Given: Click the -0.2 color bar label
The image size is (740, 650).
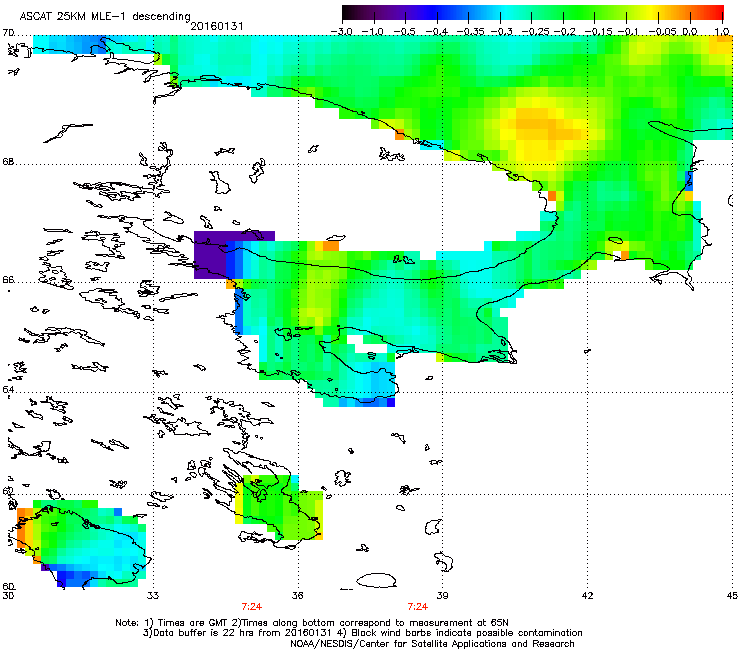Looking at the screenshot, I should (x=564, y=32).
